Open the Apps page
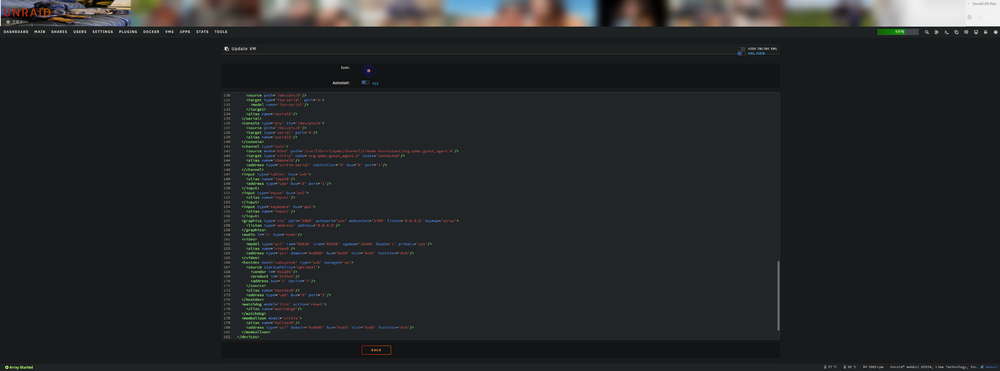Viewport: 1000px width, 371px height. click(185, 32)
